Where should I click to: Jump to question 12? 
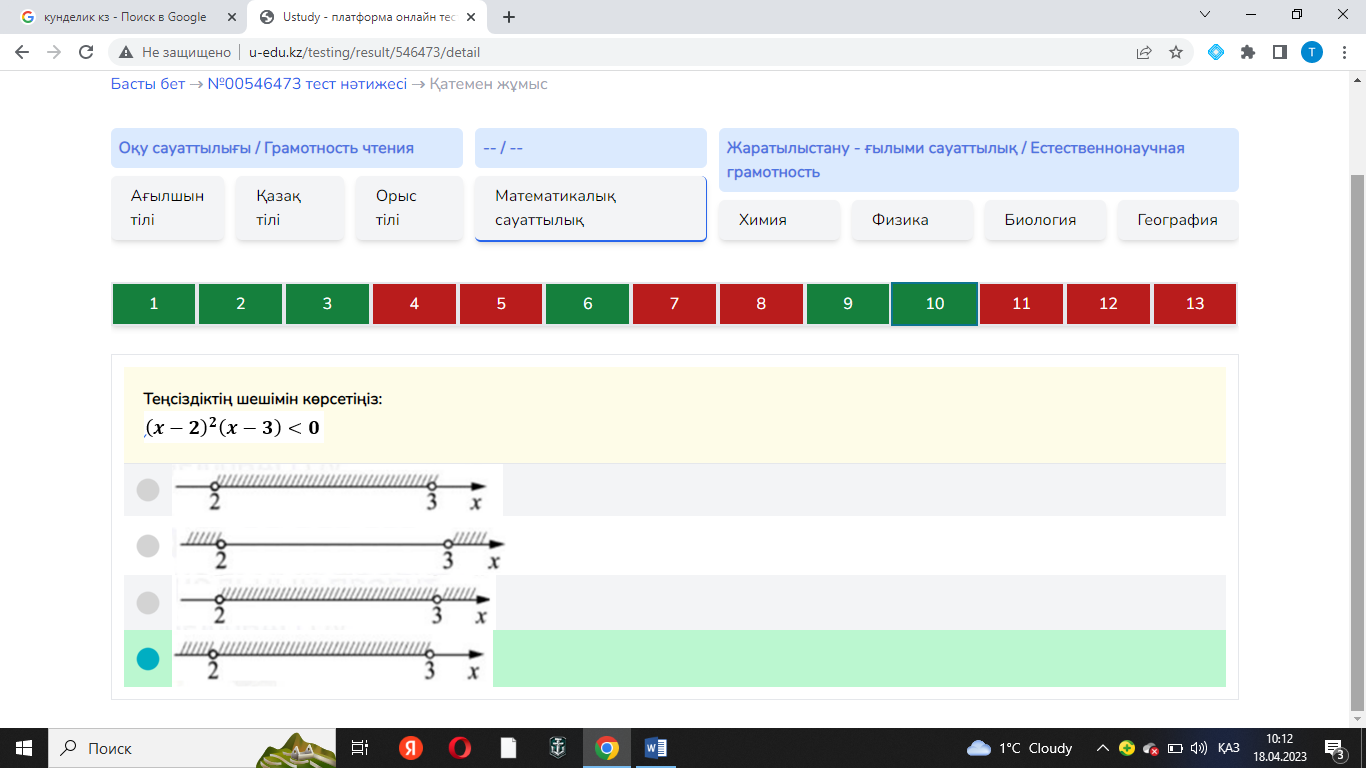click(x=1108, y=304)
